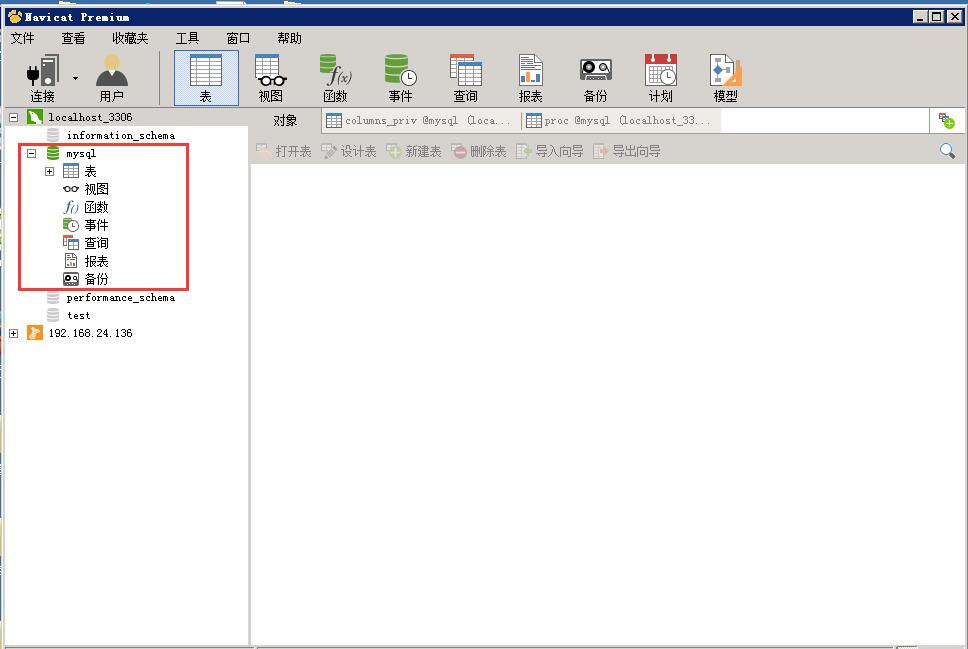The height and width of the screenshot is (649, 968).
Task: Click the 打开表 button
Action: [284, 151]
